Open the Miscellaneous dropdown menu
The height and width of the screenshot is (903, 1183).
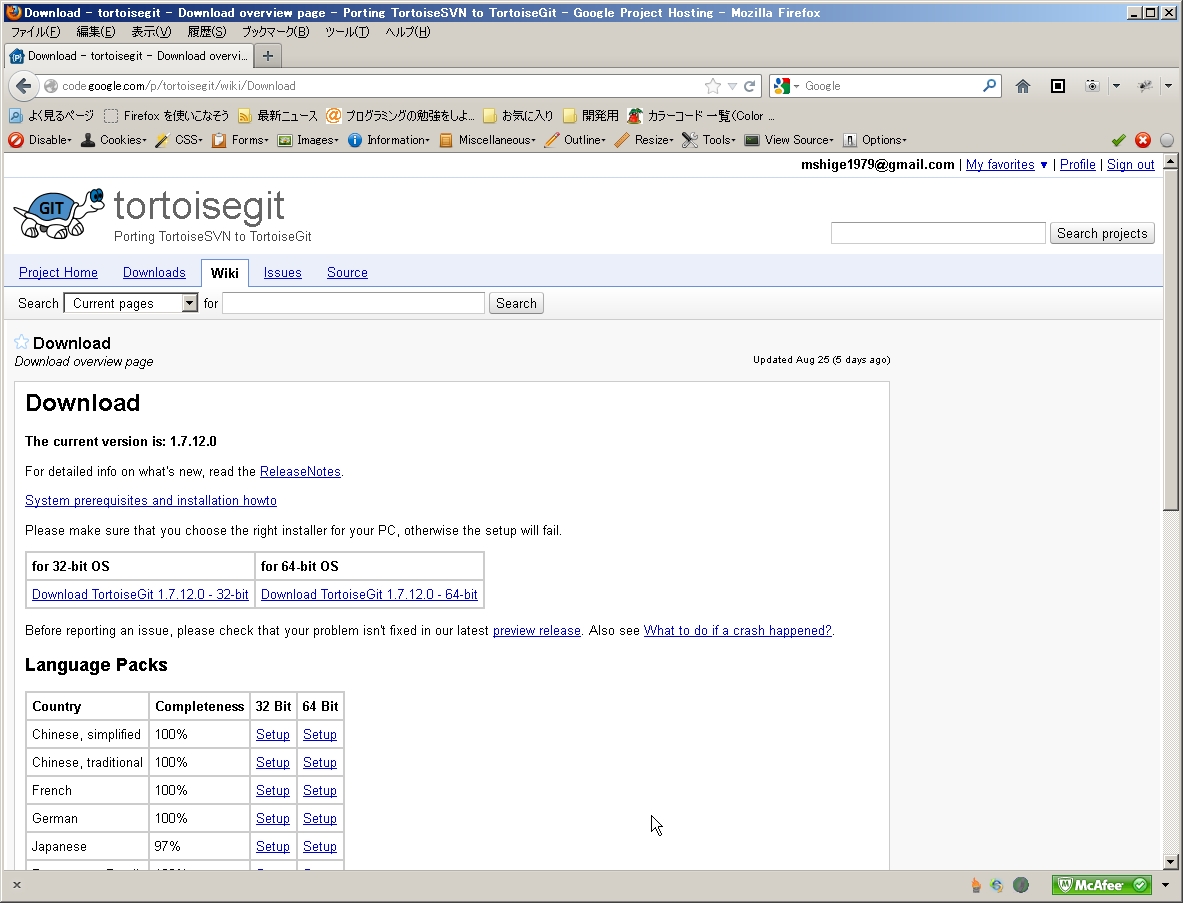[487, 140]
